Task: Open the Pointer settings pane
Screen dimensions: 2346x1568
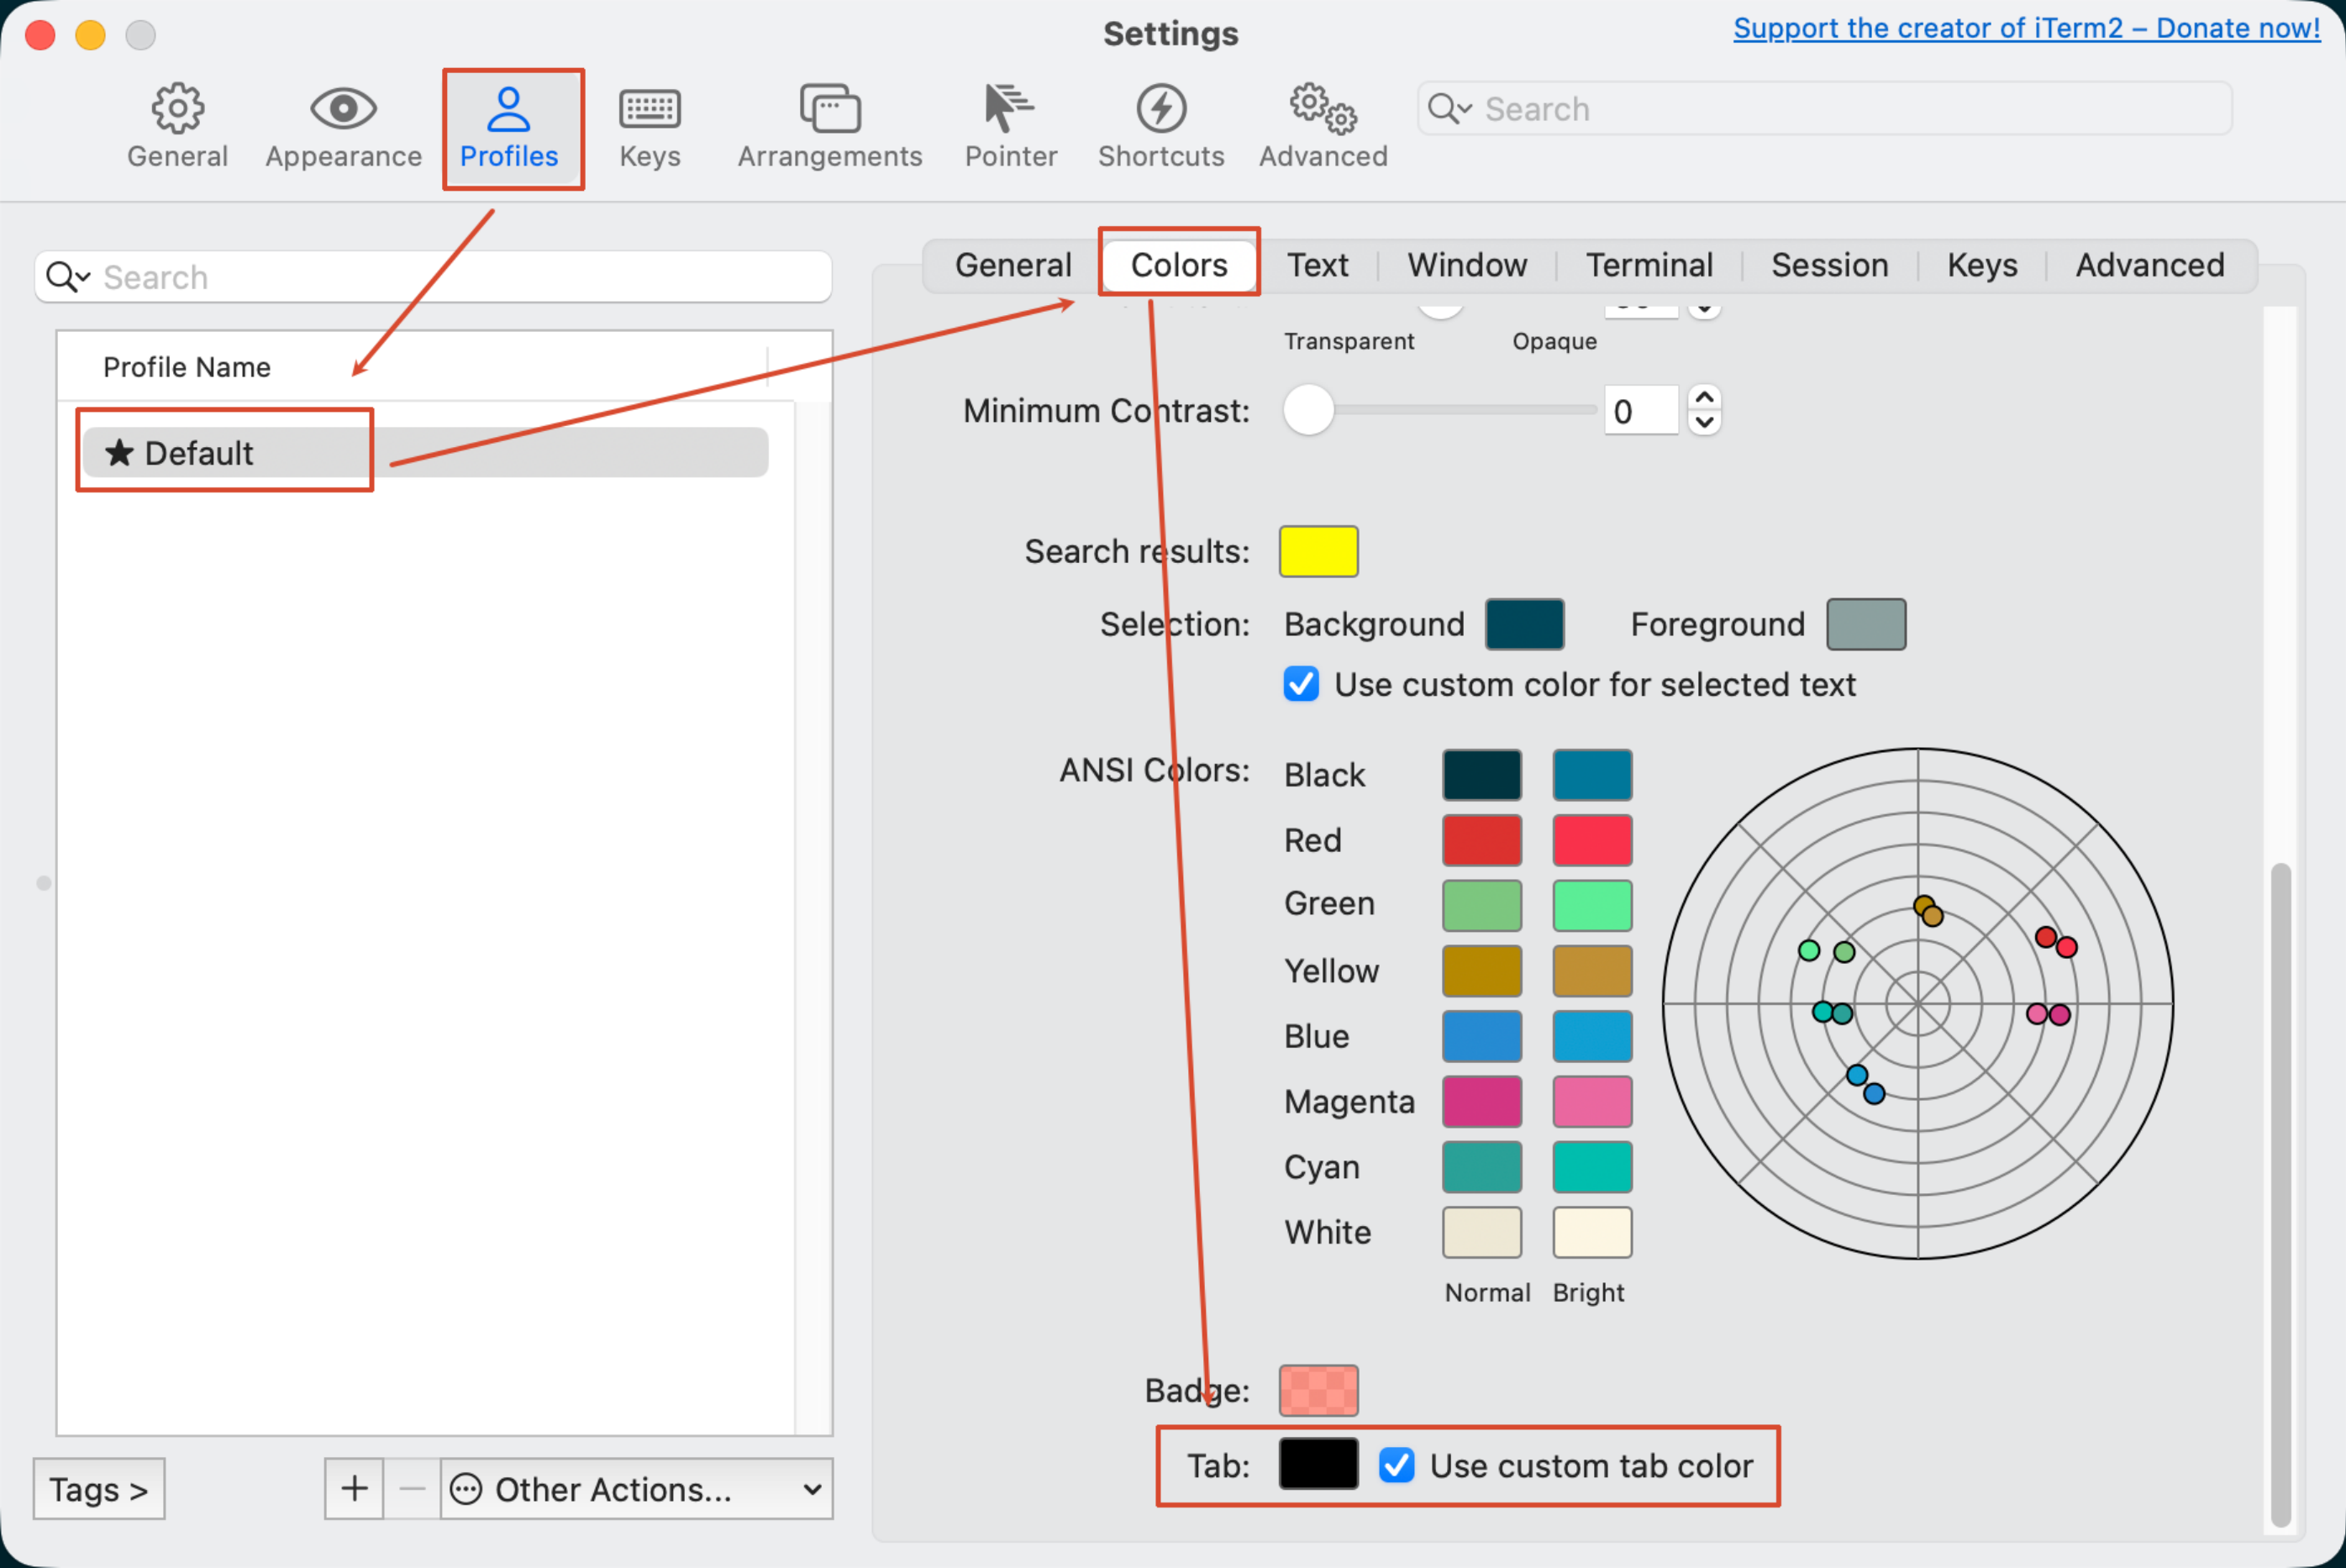Action: pos(1010,127)
